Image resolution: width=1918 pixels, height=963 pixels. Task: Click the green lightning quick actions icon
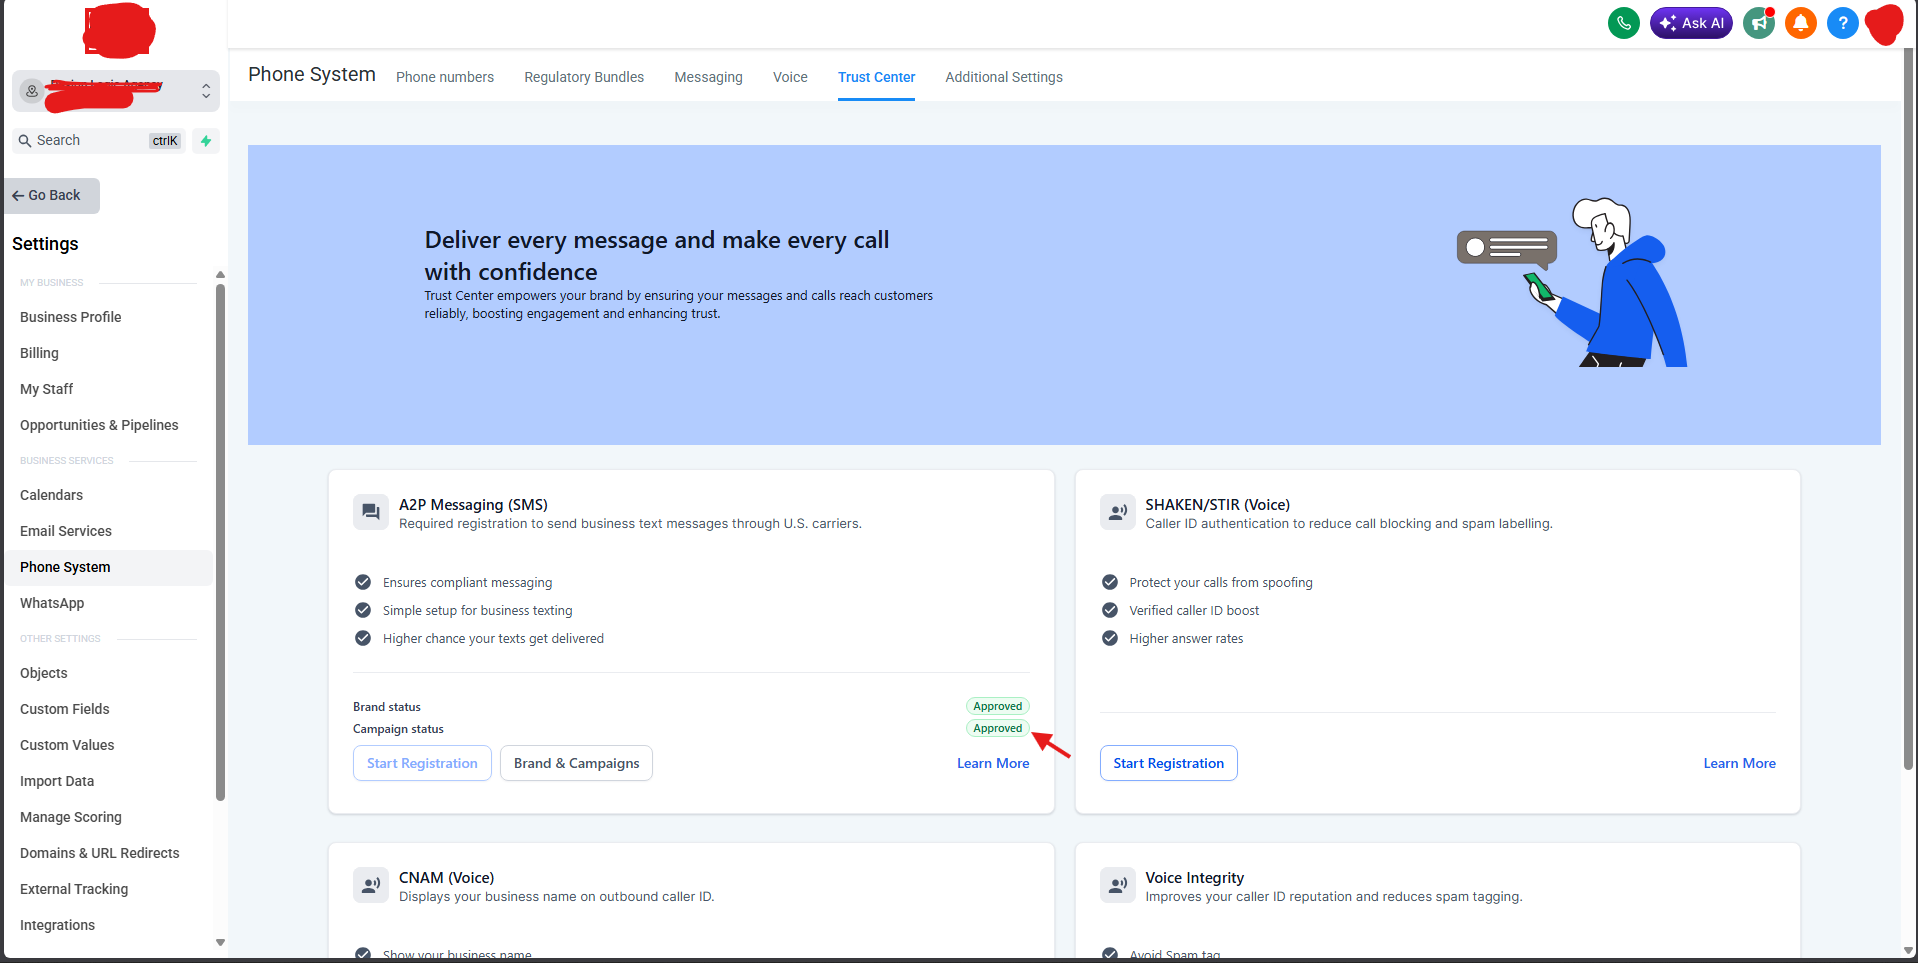[x=206, y=141]
